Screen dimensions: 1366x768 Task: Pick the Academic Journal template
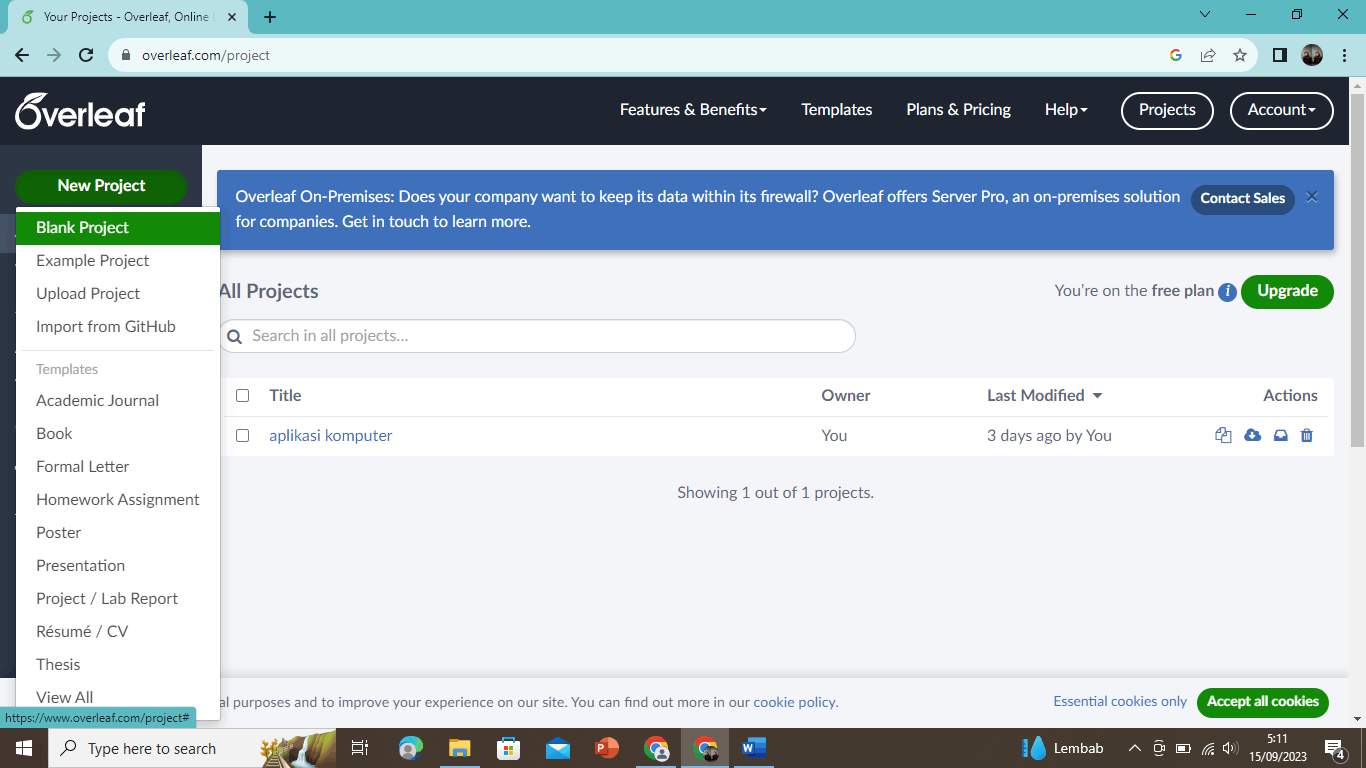pyautogui.click(x=118, y=401)
